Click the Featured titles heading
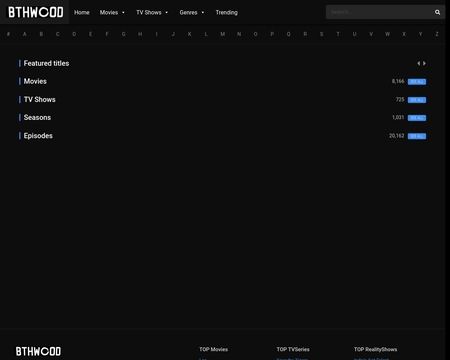This screenshot has width=450, height=360. [46, 63]
